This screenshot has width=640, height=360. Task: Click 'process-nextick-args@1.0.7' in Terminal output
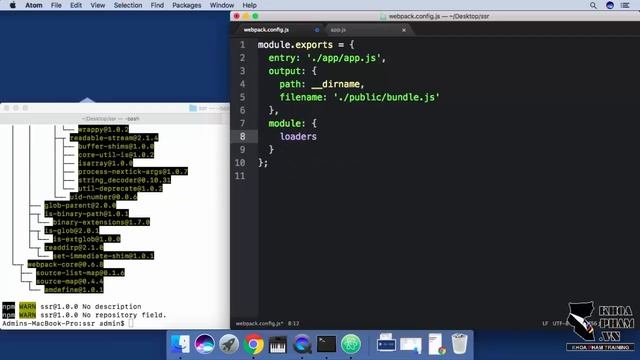pyautogui.click(x=133, y=171)
